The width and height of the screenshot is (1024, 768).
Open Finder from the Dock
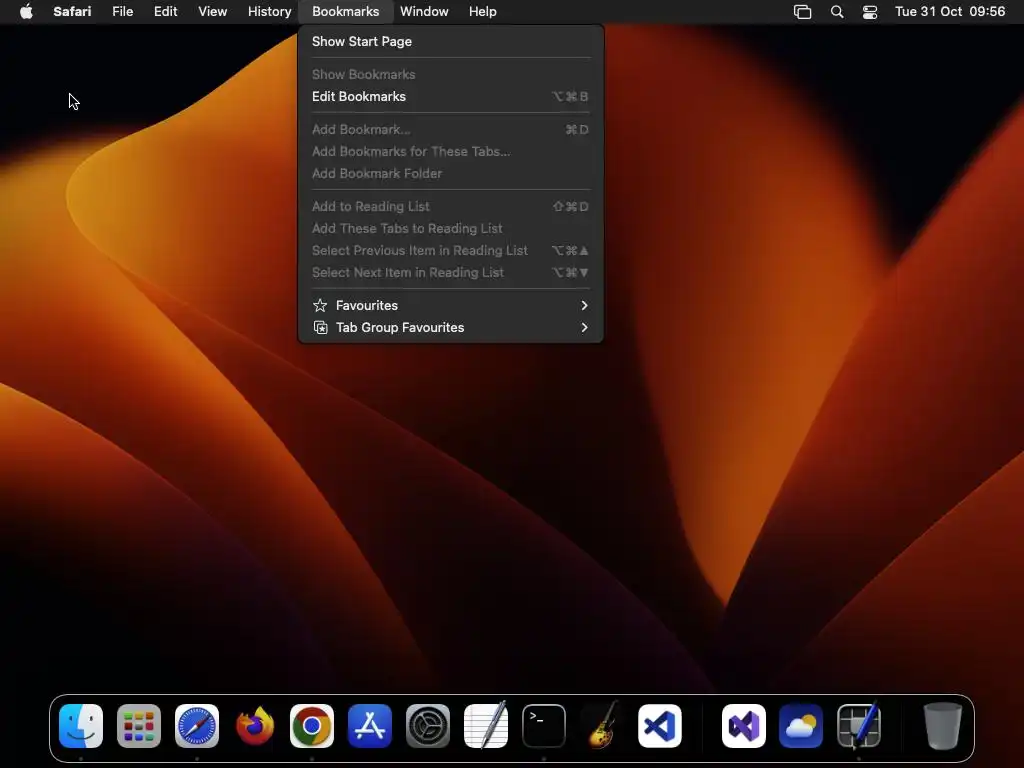coord(81,726)
